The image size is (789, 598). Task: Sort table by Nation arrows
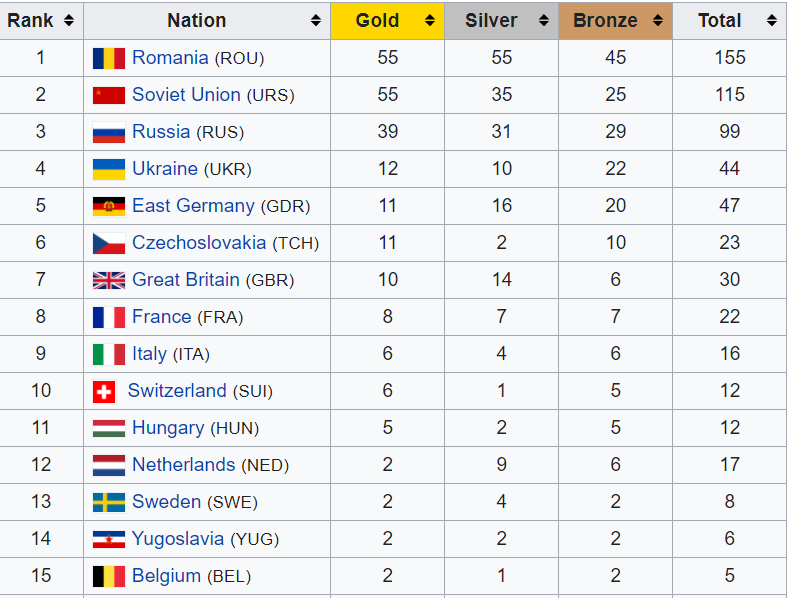[x=316, y=21]
